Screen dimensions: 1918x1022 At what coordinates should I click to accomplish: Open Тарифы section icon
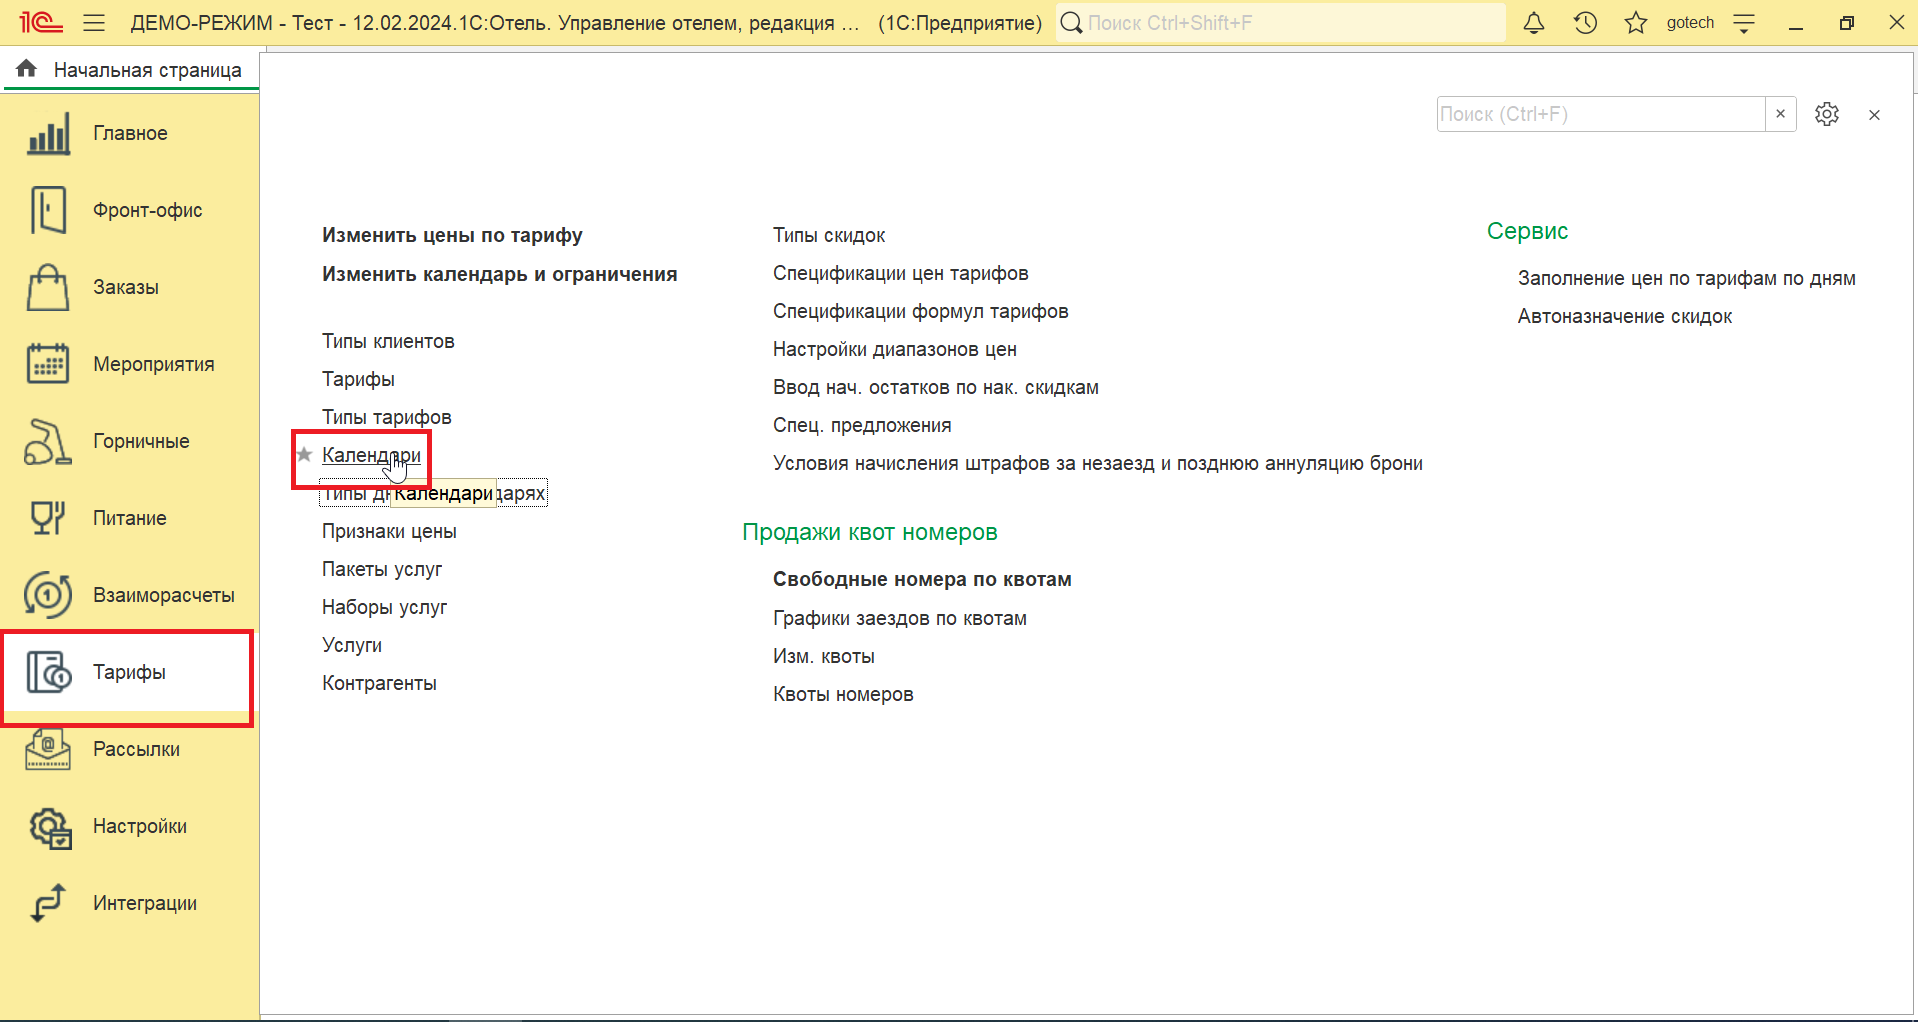point(48,672)
